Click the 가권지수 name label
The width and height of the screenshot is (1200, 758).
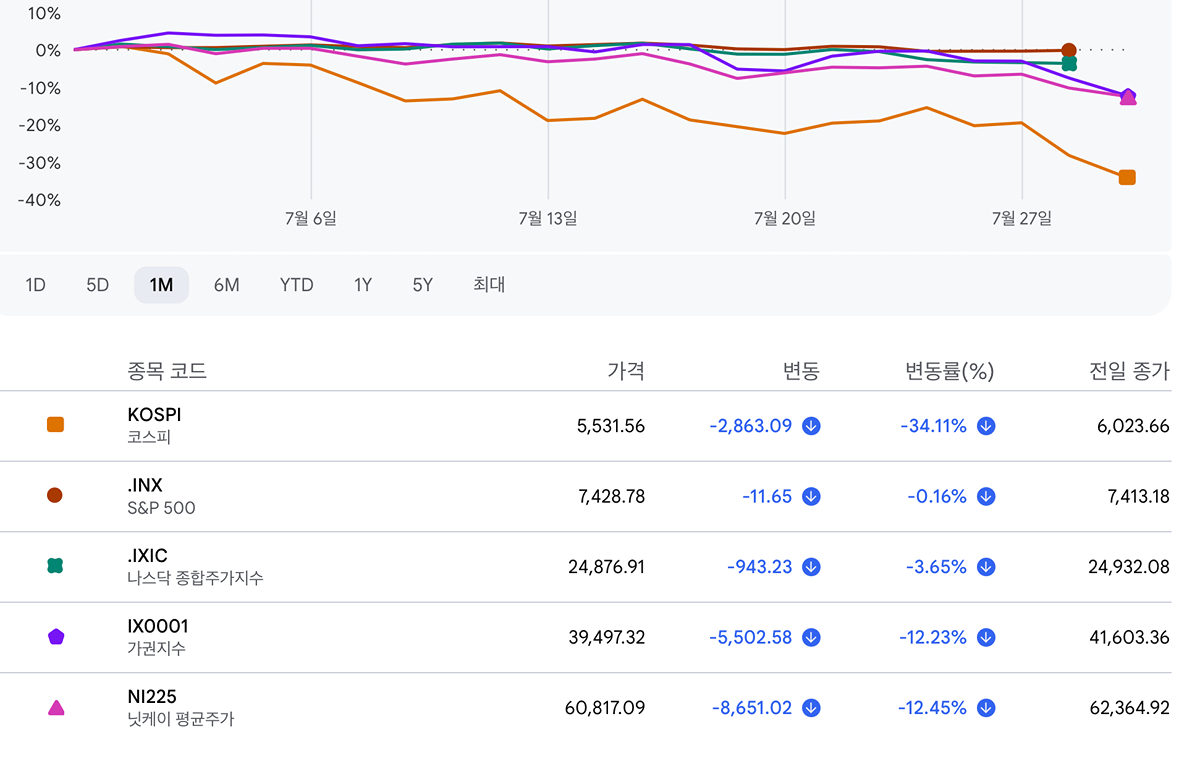157,649
